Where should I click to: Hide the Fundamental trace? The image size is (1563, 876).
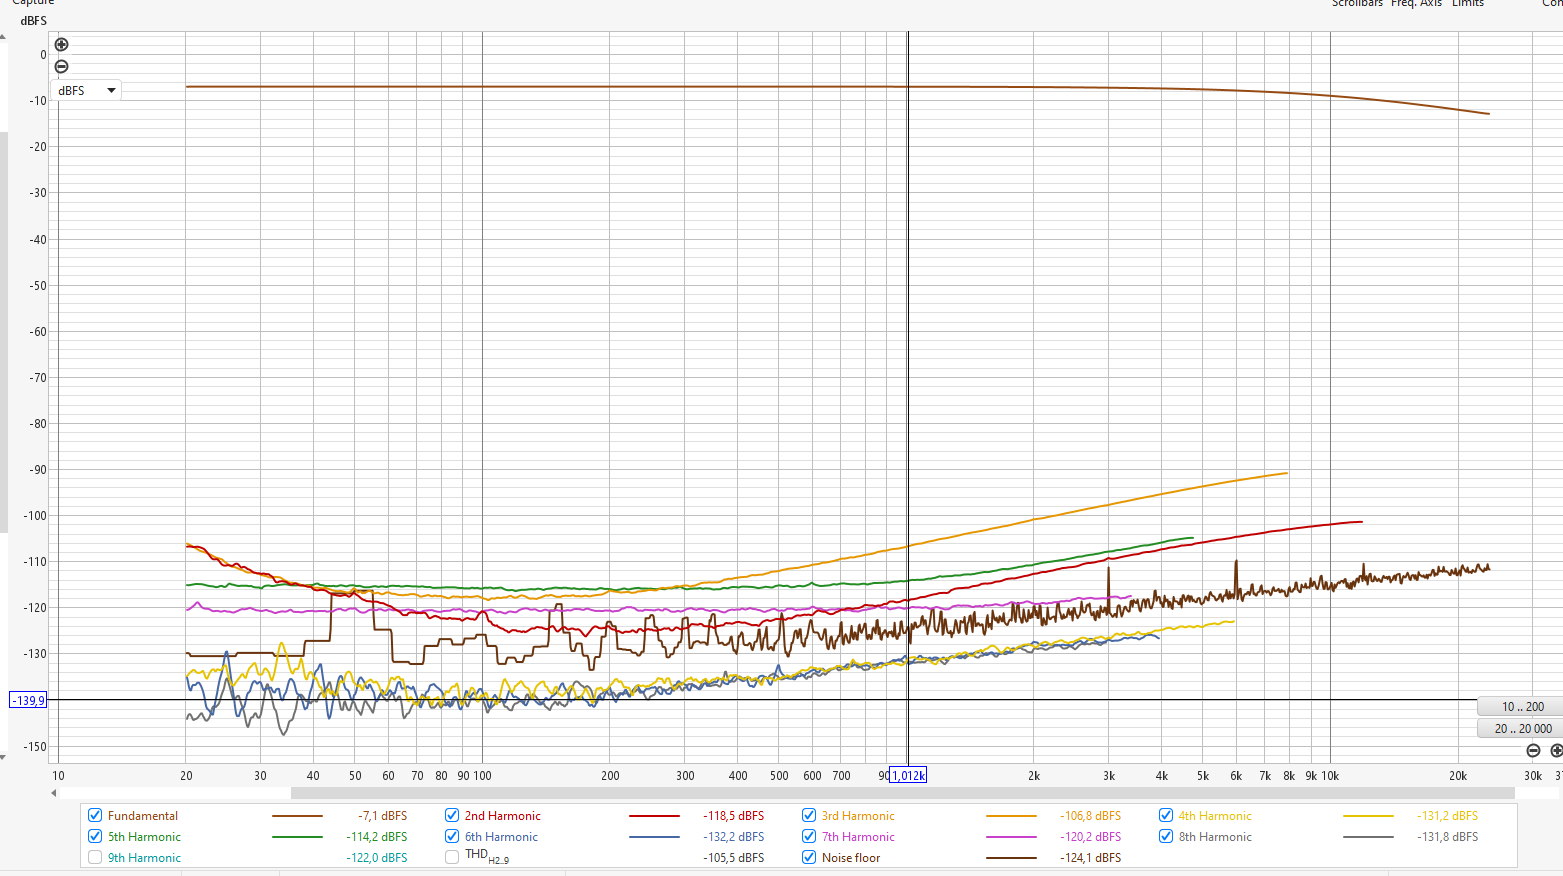coord(95,815)
